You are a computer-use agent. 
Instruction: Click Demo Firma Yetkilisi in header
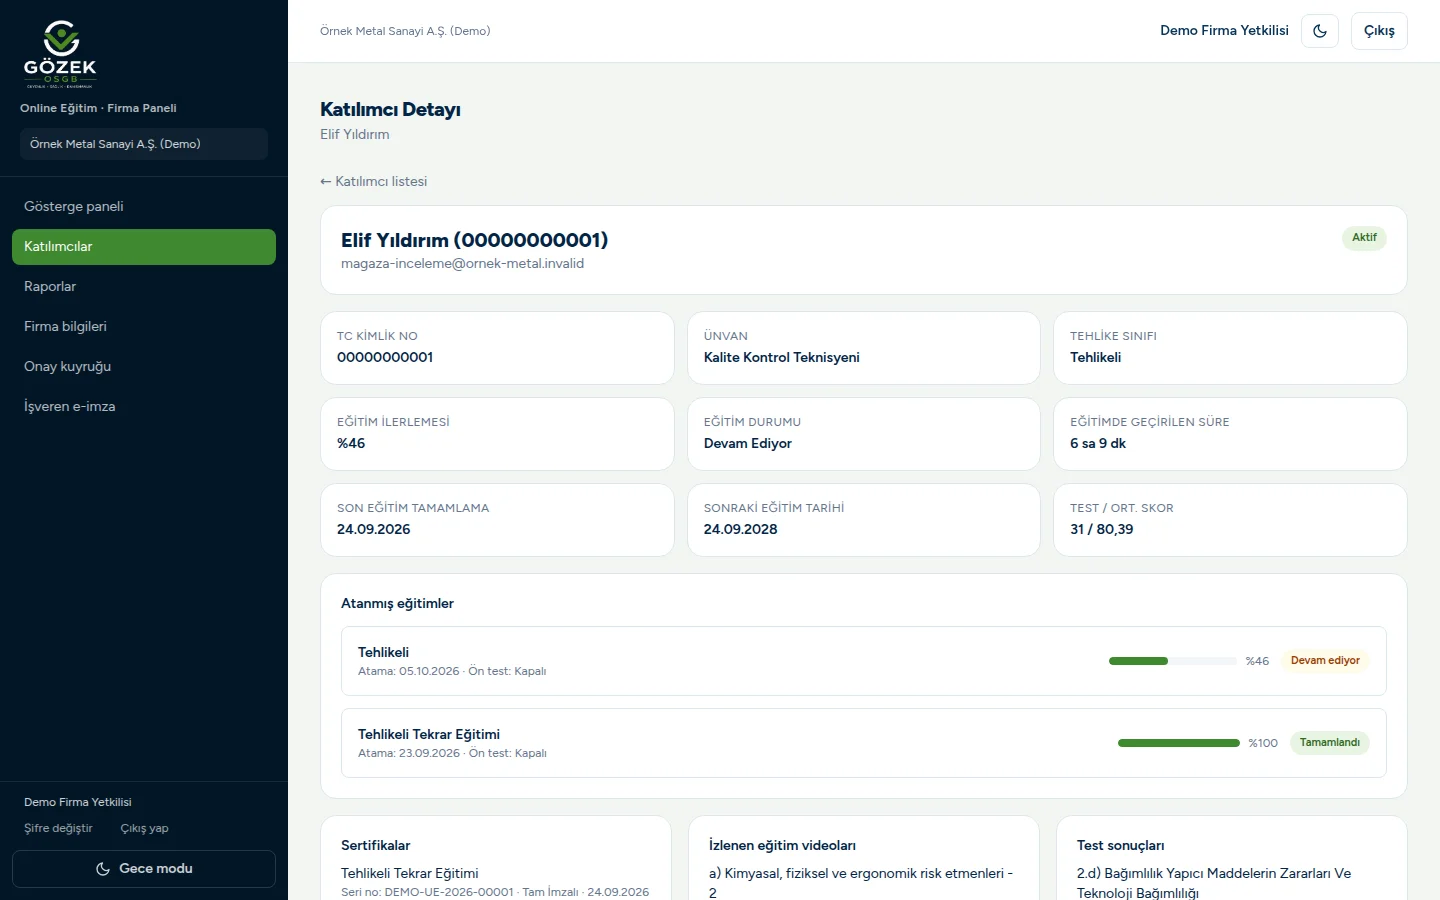pyautogui.click(x=1224, y=31)
